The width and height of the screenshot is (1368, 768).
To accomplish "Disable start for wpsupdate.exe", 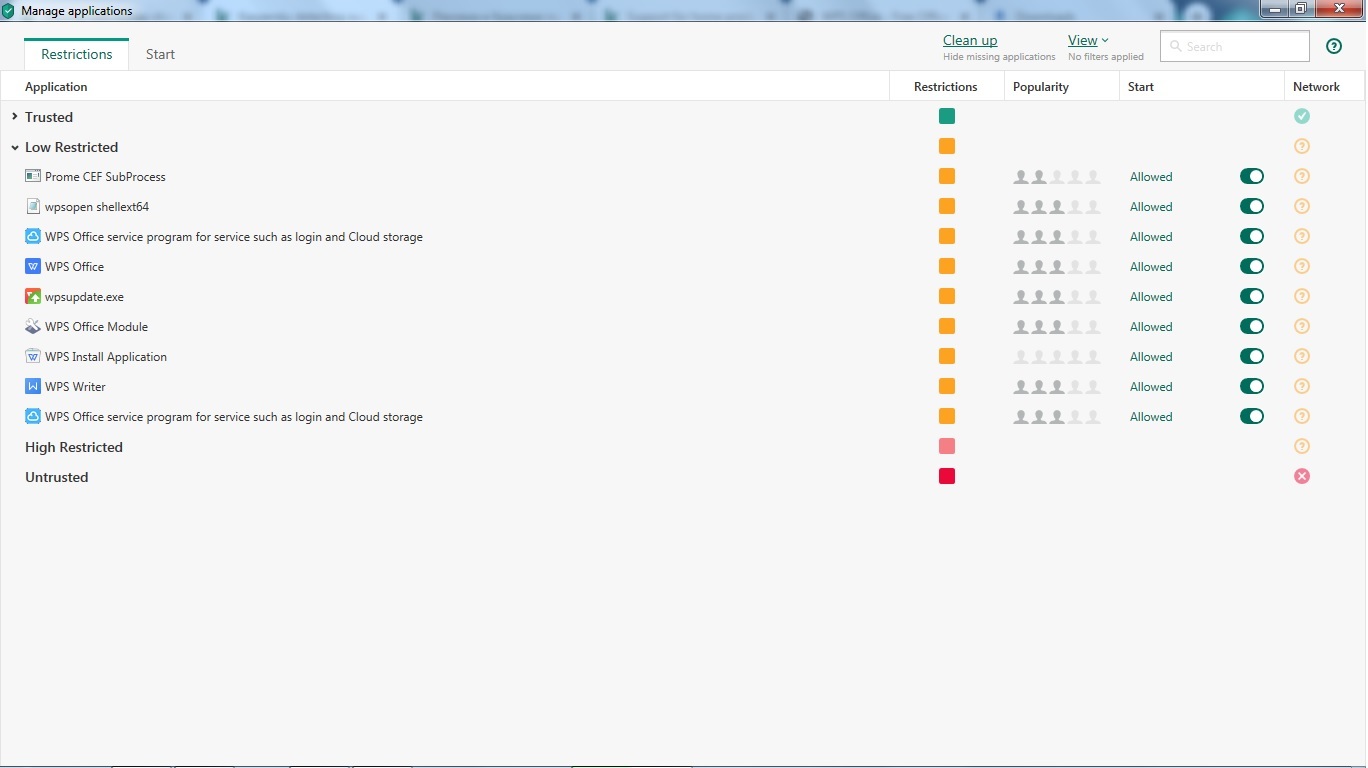I will 1252,296.
